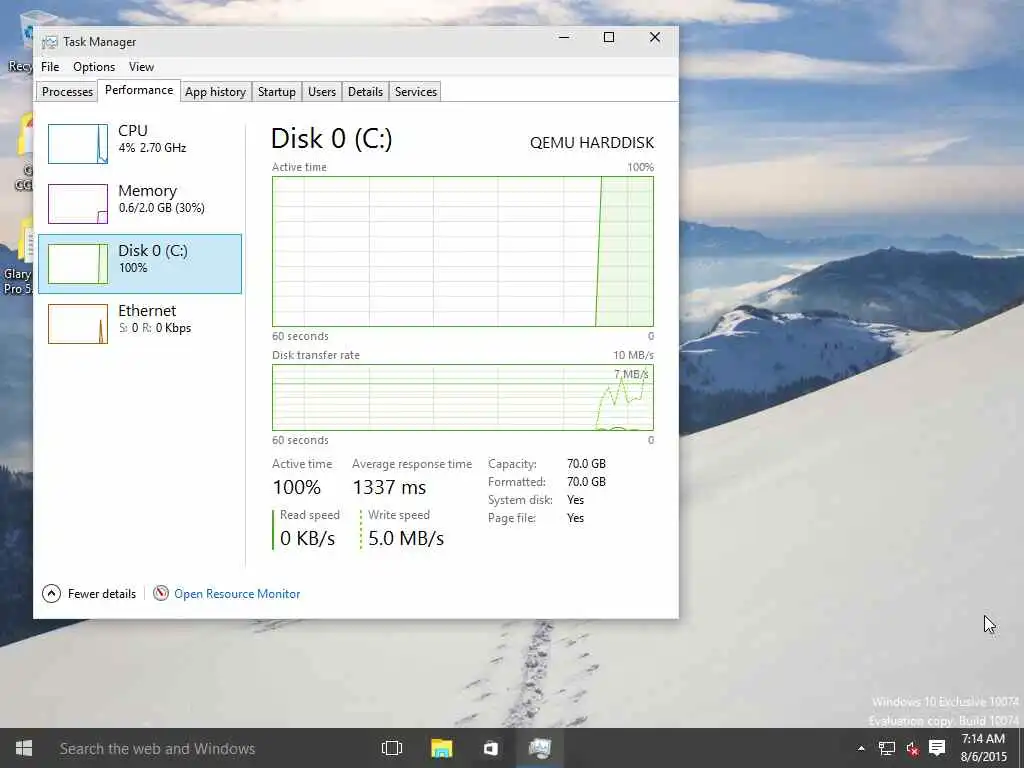Open the Services tab
The height and width of the screenshot is (768, 1024).
click(415, 92)
